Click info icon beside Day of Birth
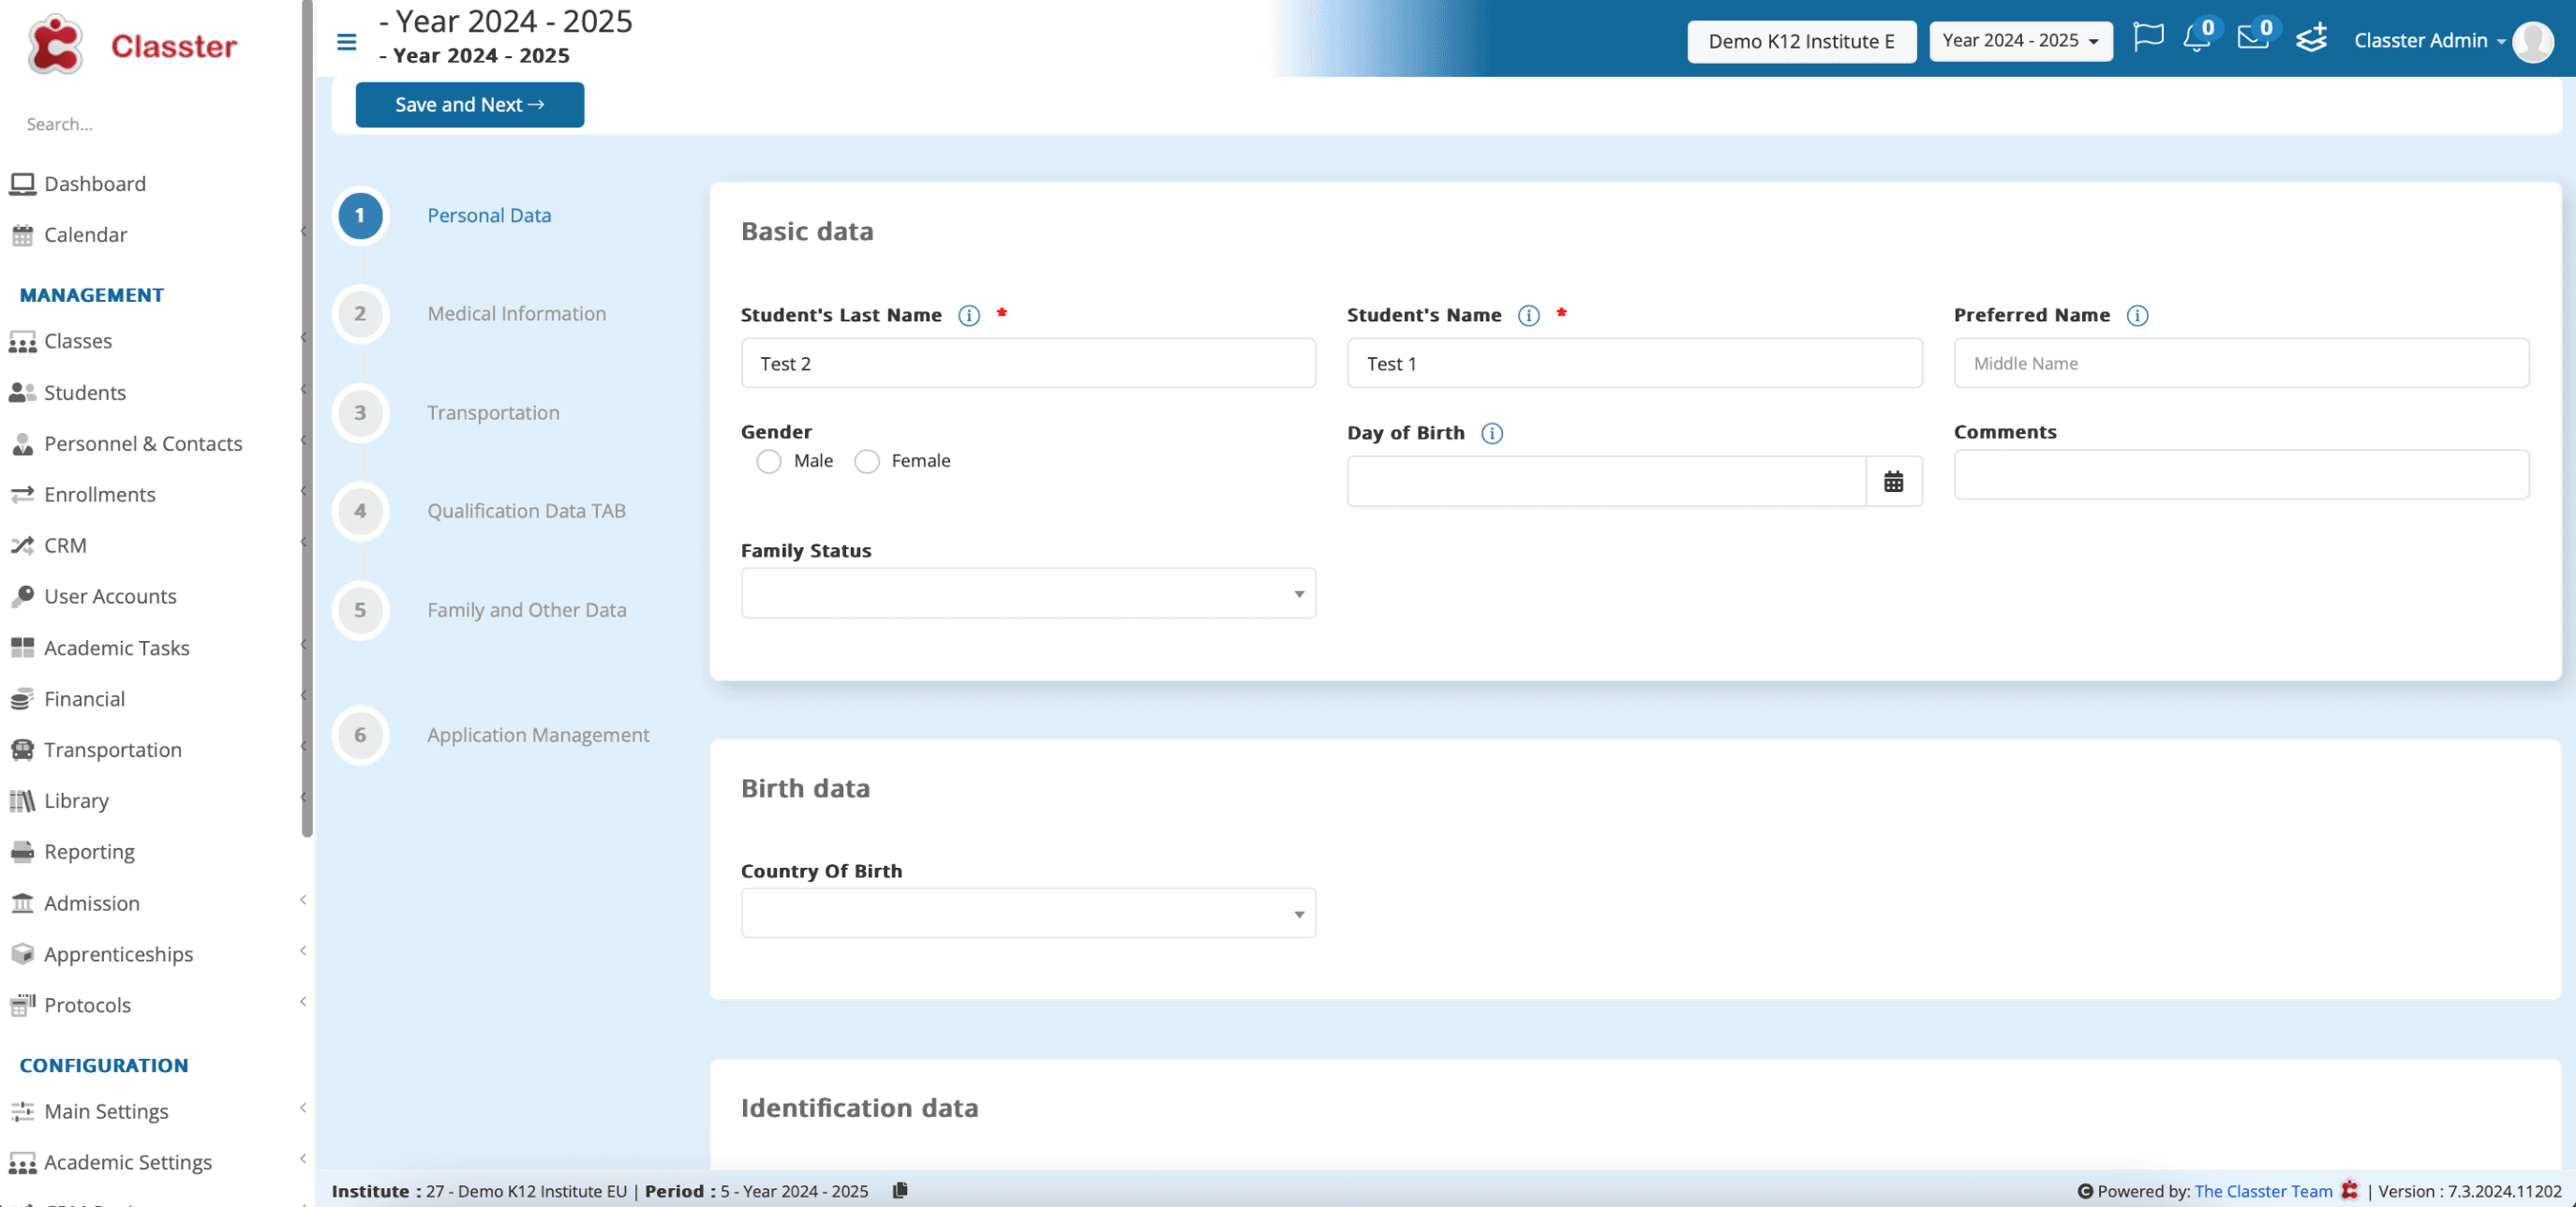Viewport: 2576px width, 1207px height. pos(1491,434)
